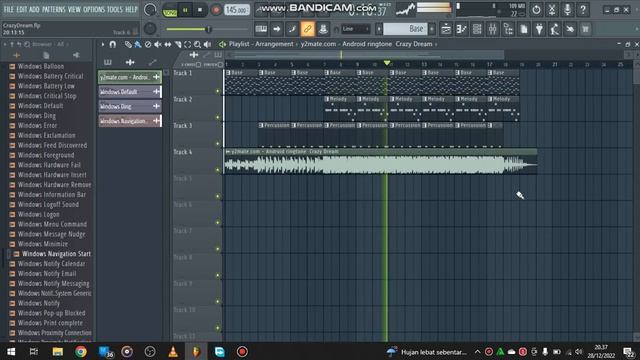Open the Mixer icon

(493, 29)
